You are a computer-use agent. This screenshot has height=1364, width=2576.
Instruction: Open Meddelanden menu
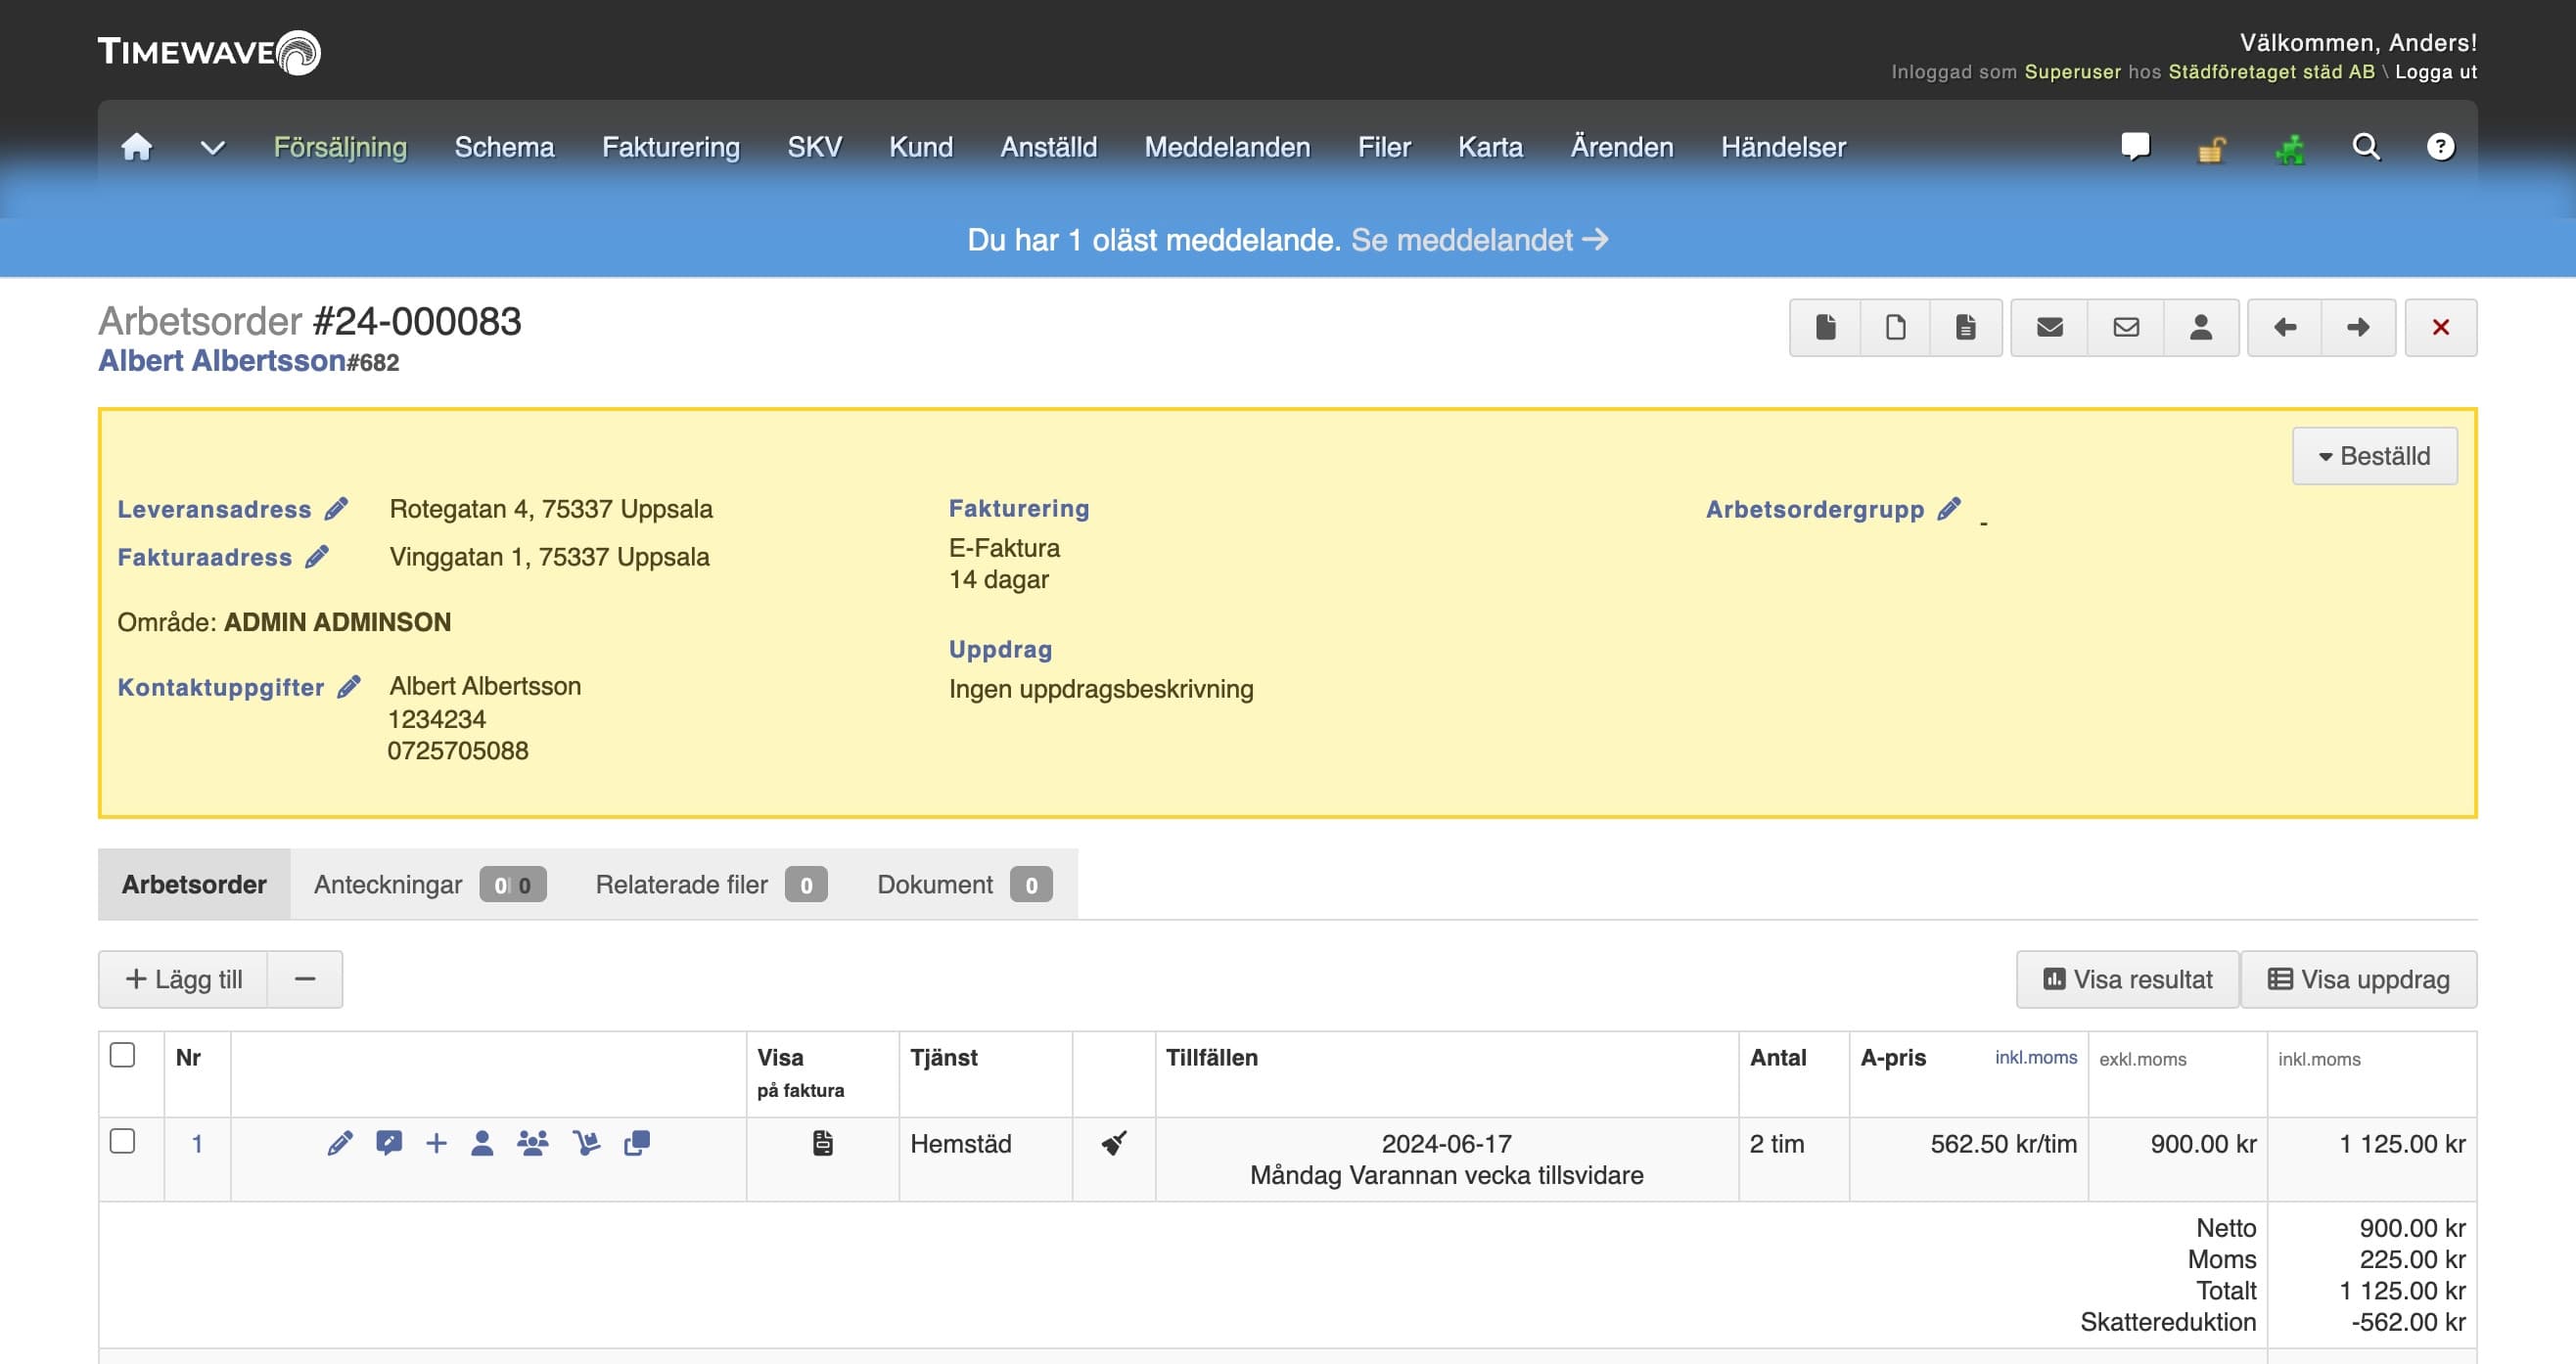pos(1227,147)
